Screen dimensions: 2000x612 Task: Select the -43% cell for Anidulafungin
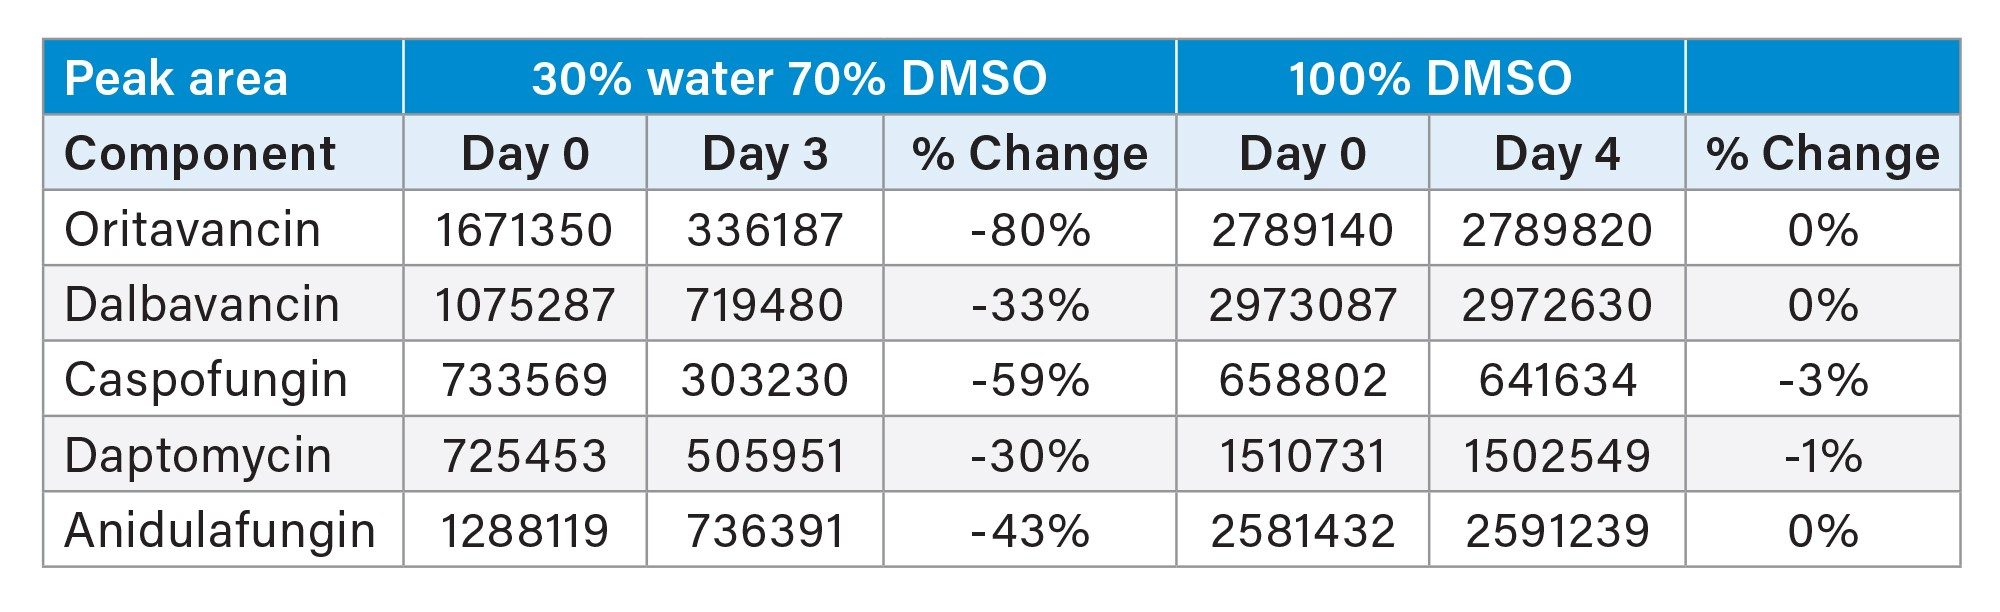click(1030, 531)
